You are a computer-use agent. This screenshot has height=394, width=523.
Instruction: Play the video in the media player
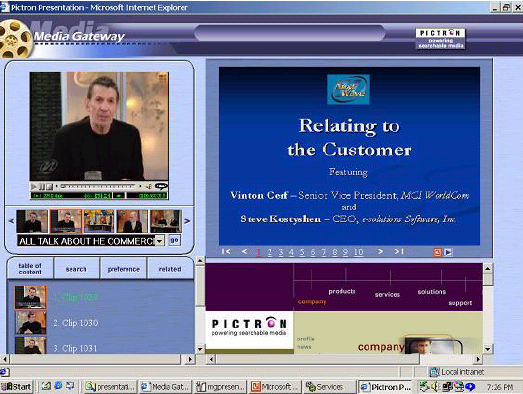(34, 186)
